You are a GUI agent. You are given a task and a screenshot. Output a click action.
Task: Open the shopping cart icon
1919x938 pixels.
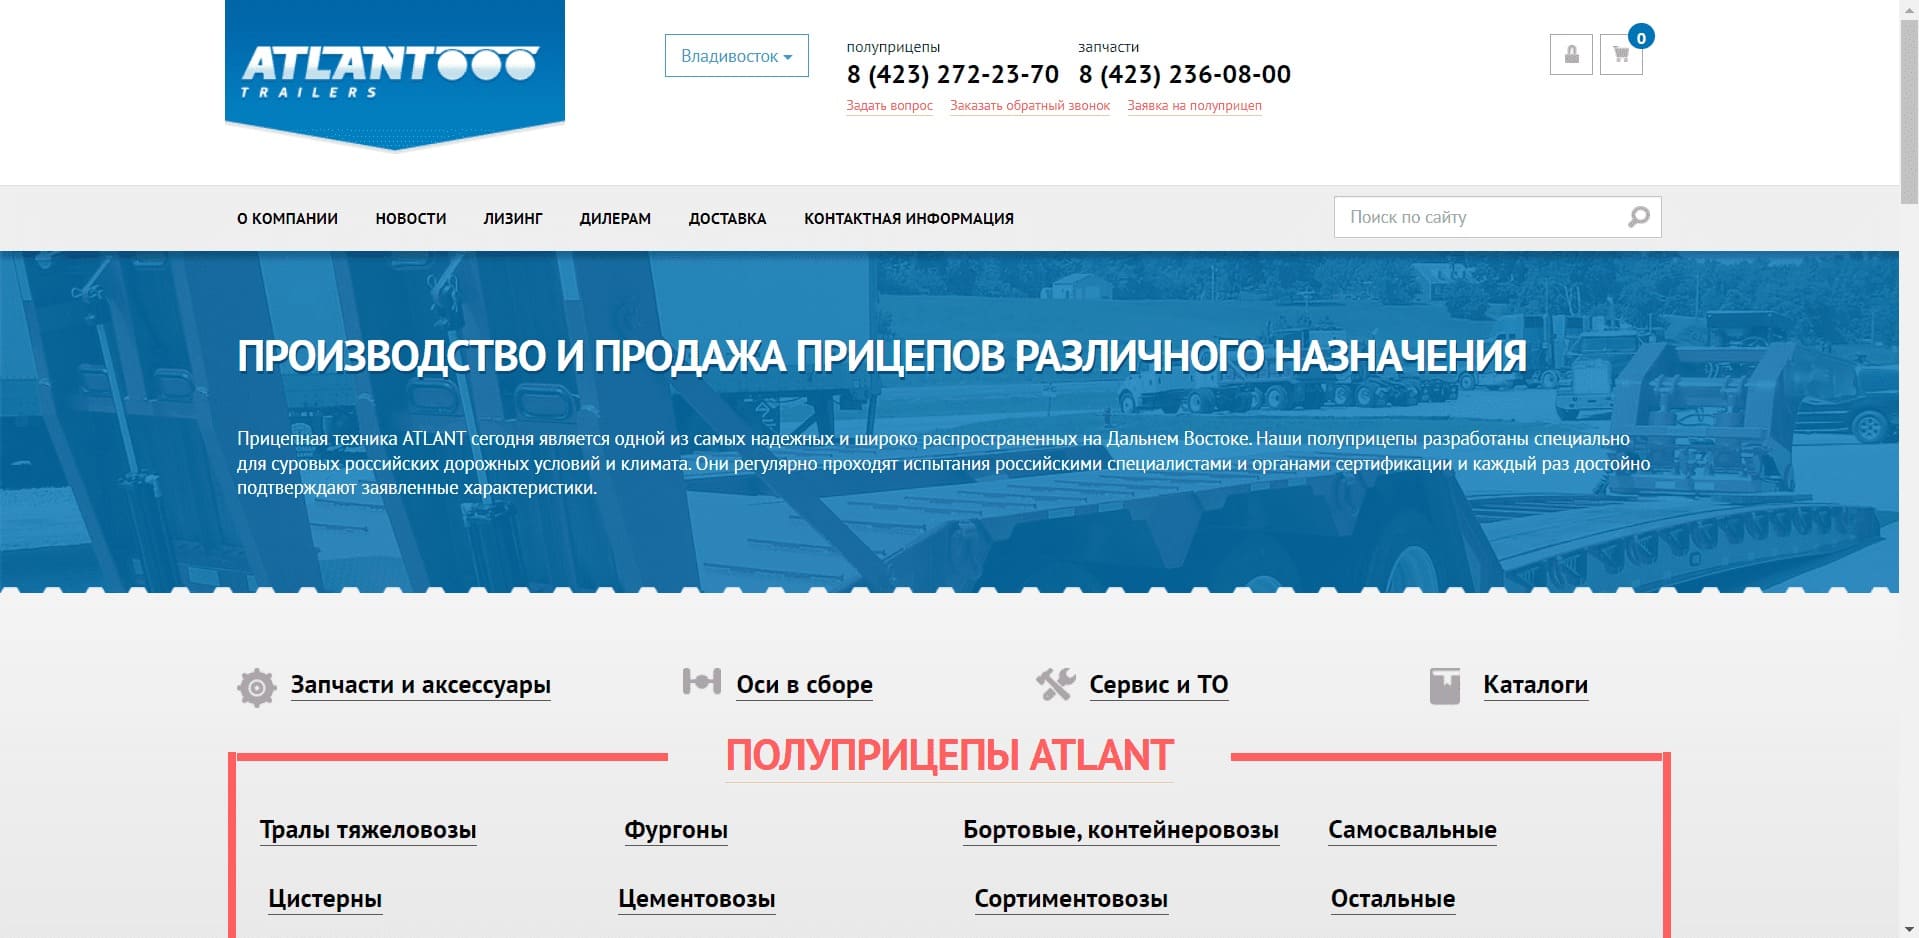[x=1621, y=55]
